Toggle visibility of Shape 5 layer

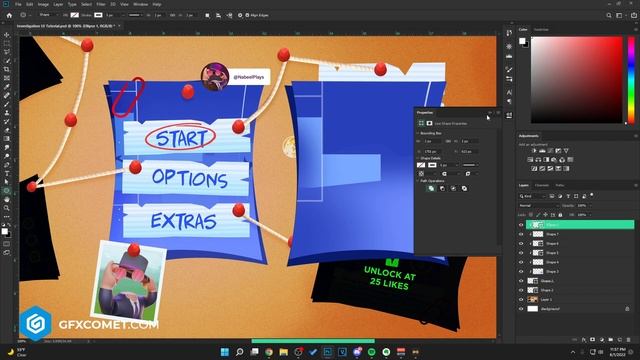tap(521, 253)
